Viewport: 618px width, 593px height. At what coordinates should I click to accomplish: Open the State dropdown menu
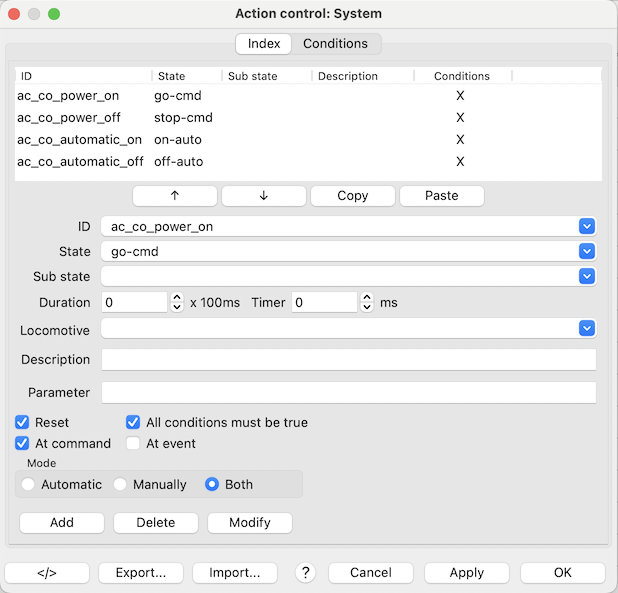tap(587, 252)
